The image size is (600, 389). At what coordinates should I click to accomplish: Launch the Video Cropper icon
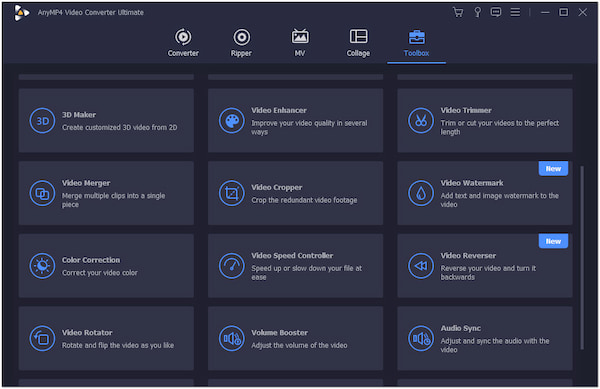tap(232, 194)
